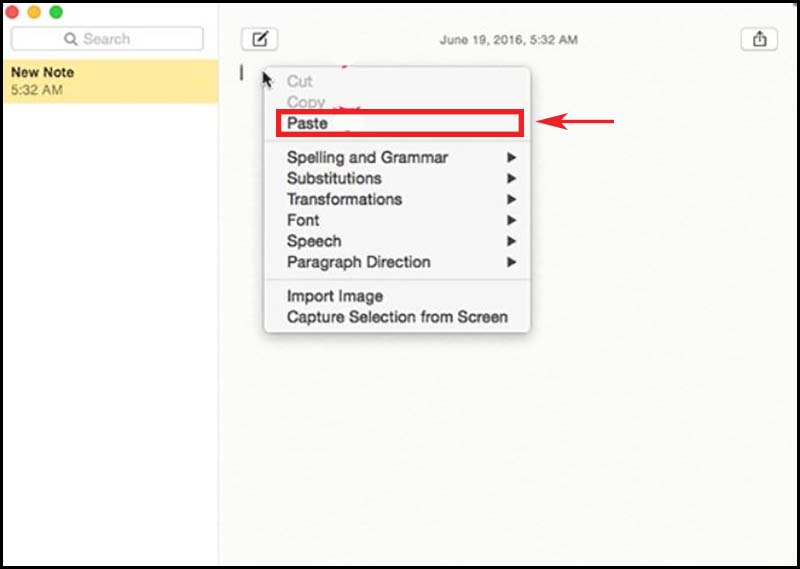Select Import Image from context menu
The width and height of the screenshot is (800, 569).
(335, 296)
